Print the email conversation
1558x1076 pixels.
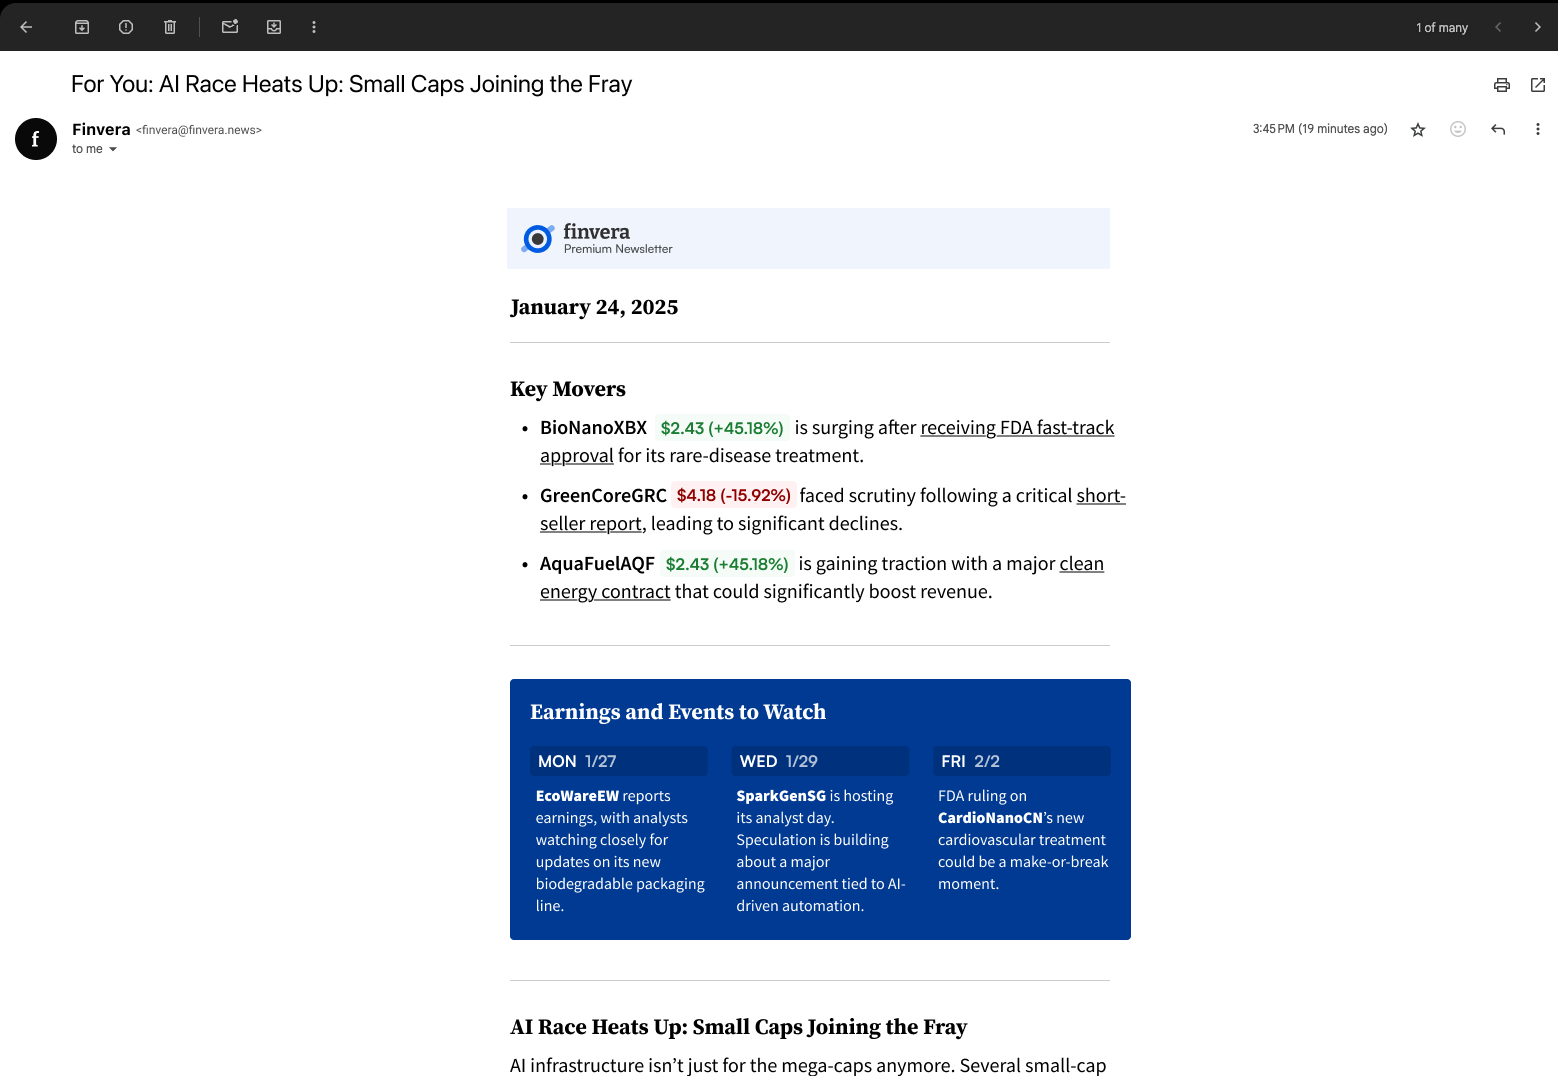[x=1501, y=85]
